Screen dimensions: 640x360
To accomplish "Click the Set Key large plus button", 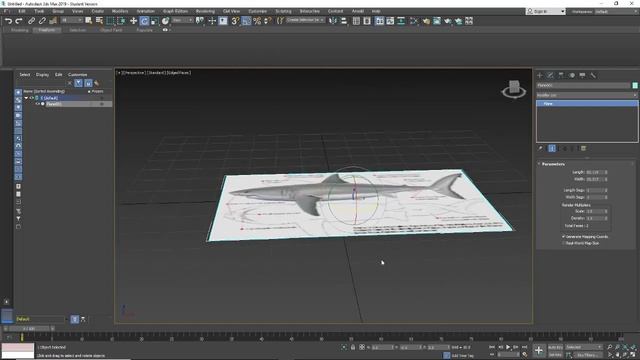I will point(539,350).
